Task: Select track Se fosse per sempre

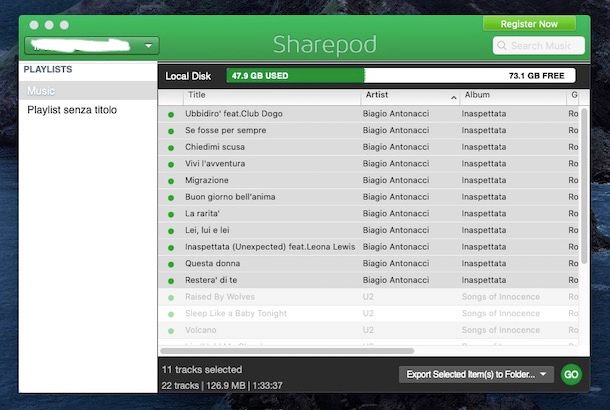Action: [x=368, y=130]
